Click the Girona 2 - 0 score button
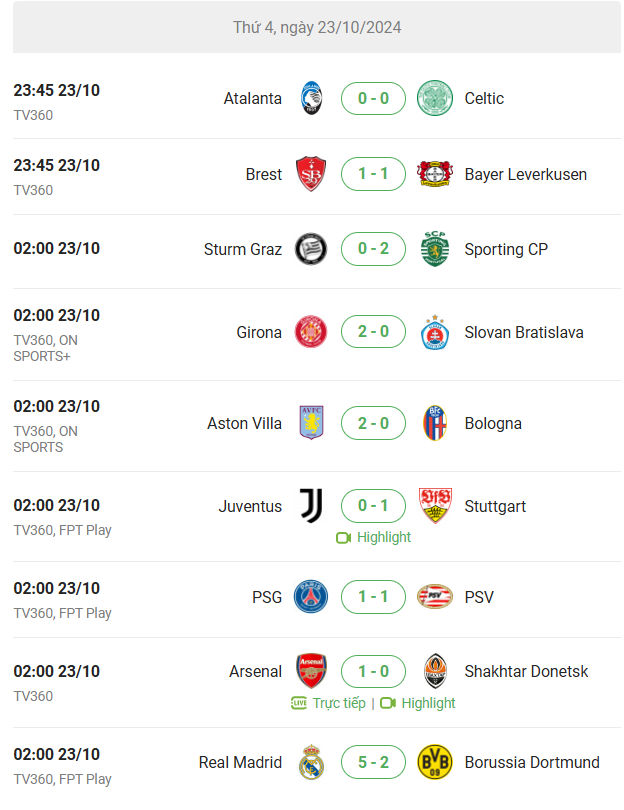 click(373, 331)
